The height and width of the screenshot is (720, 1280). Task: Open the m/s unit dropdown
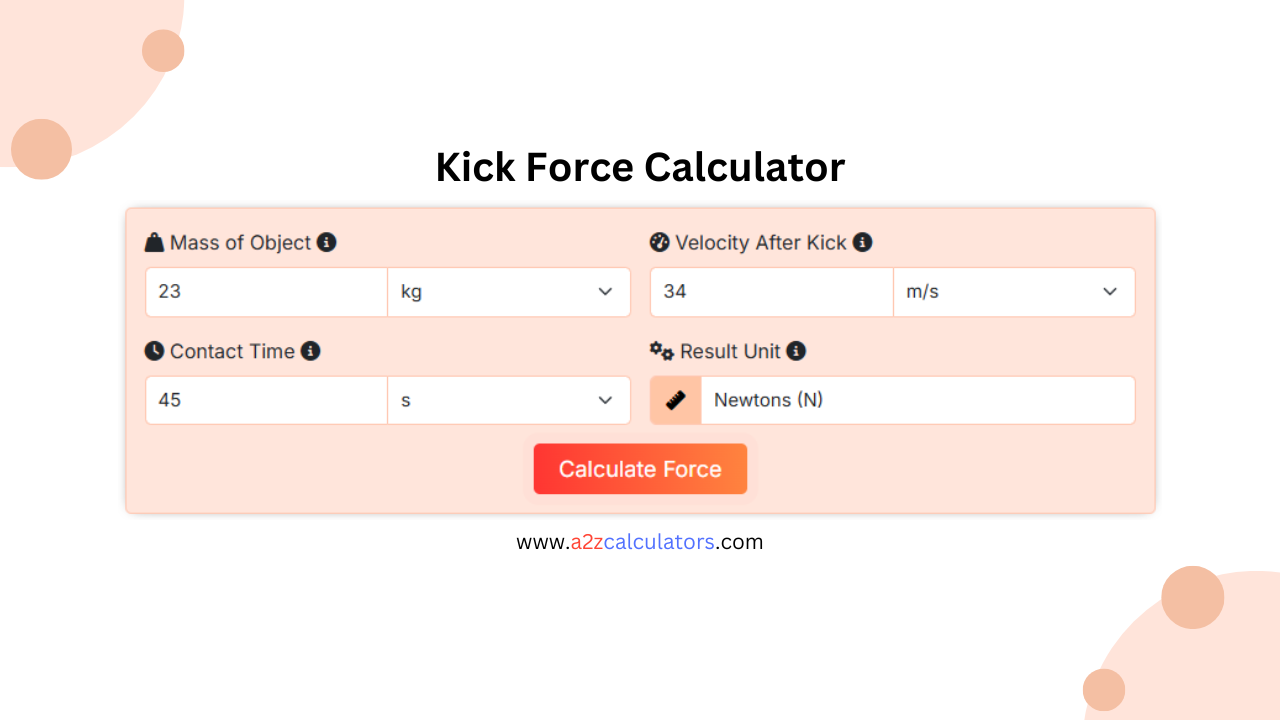pyautogui.click(x=1014, y=292)
